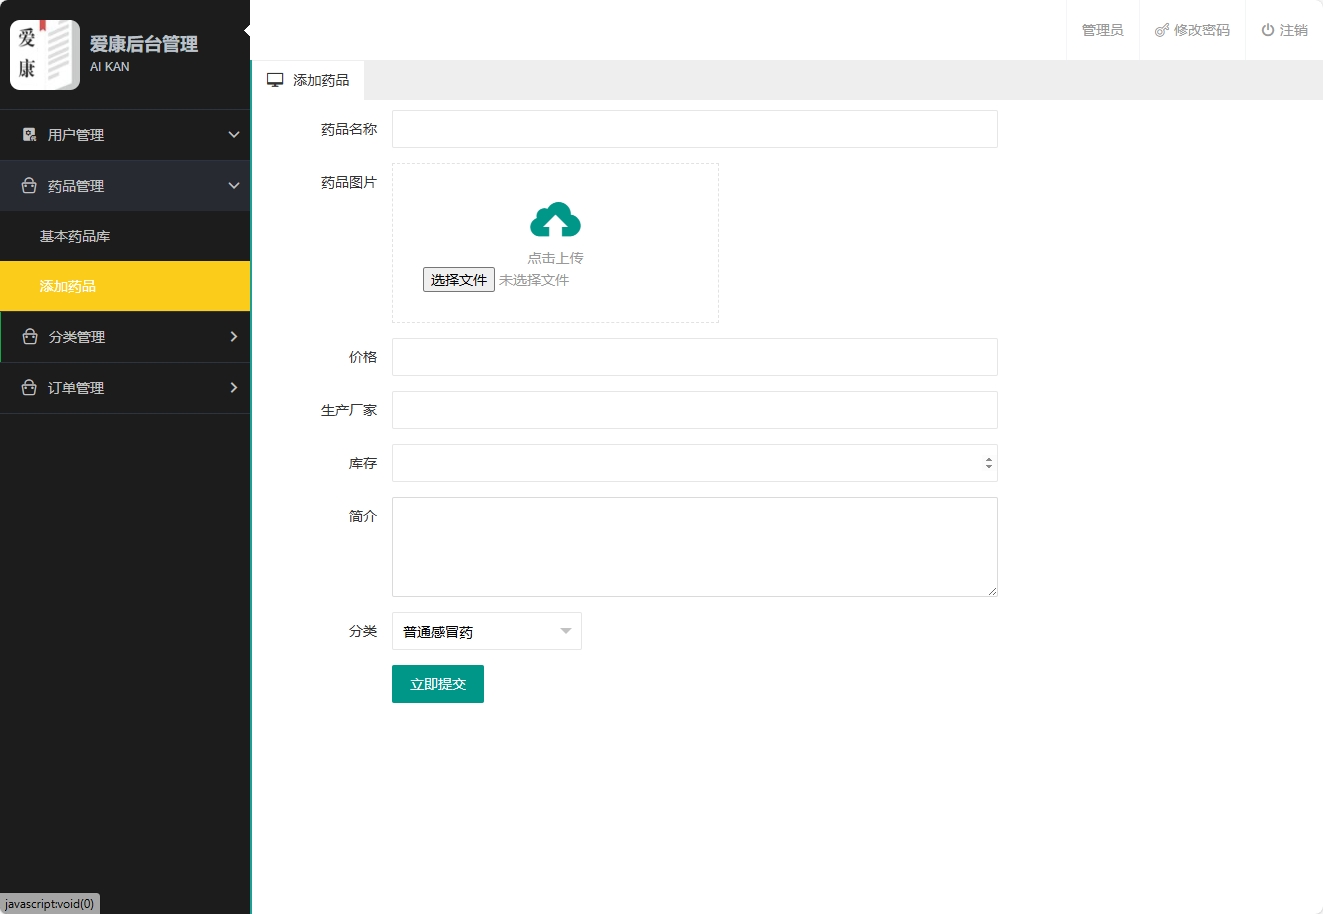Click the power icon next to 注销
1323x914 pixels.
[1263, 30]
